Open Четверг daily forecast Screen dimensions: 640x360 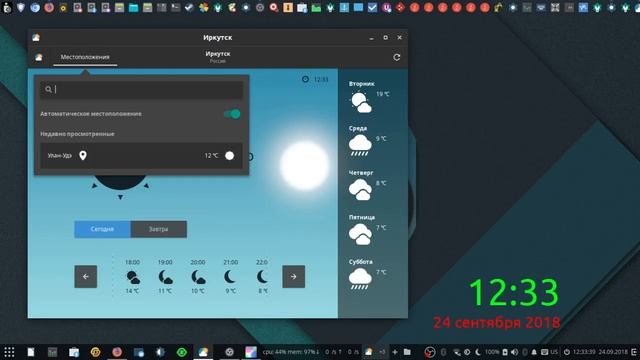pos(369,186)
